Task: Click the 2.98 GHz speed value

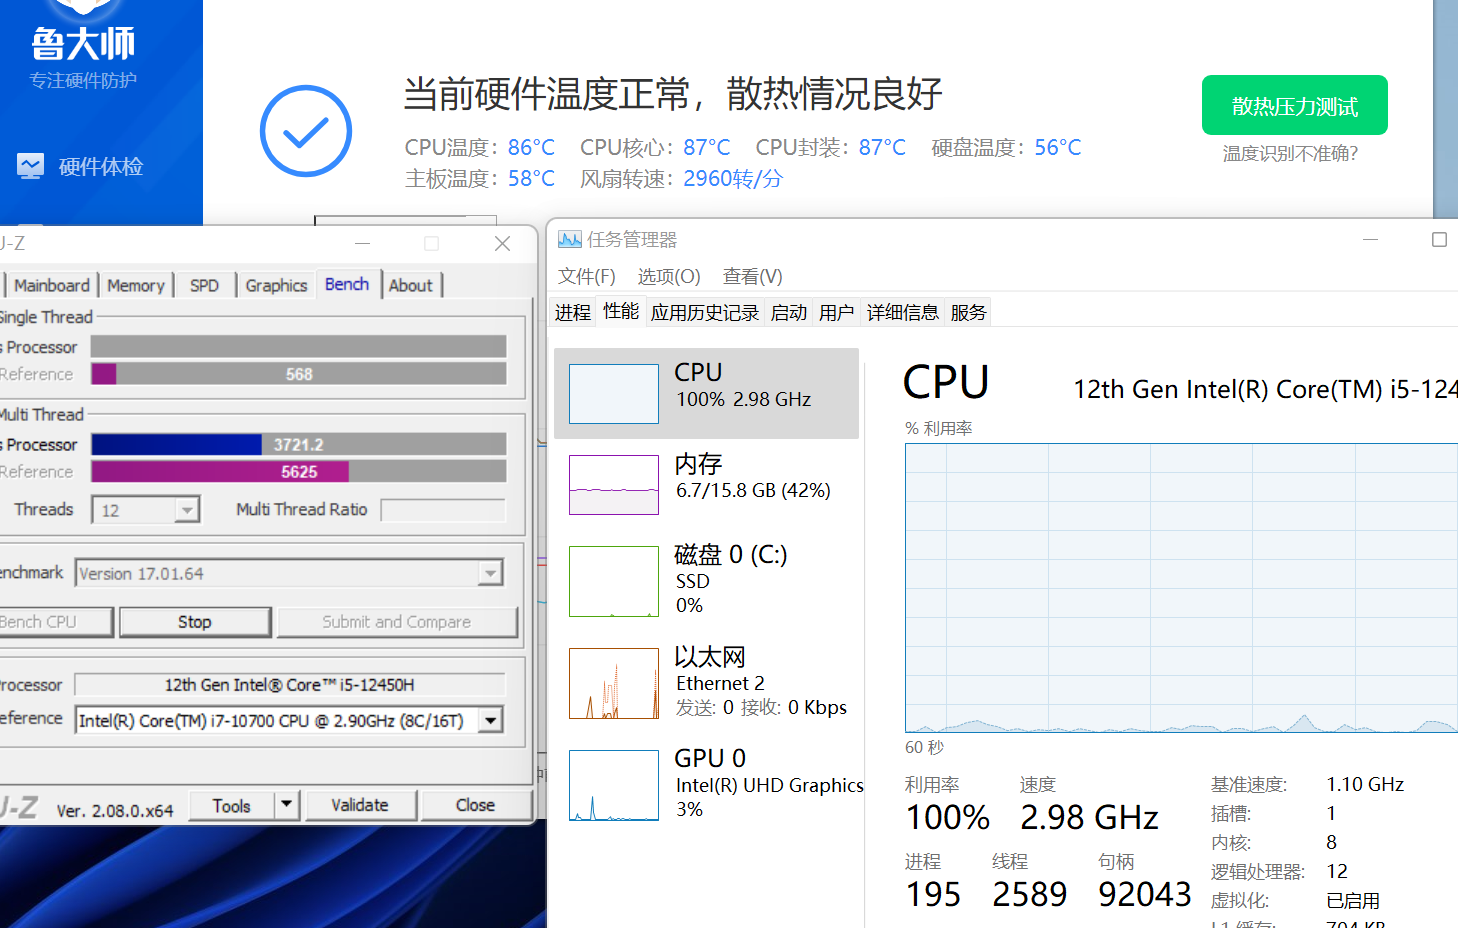Action: pyautogui.click(x=1089, y=817)
